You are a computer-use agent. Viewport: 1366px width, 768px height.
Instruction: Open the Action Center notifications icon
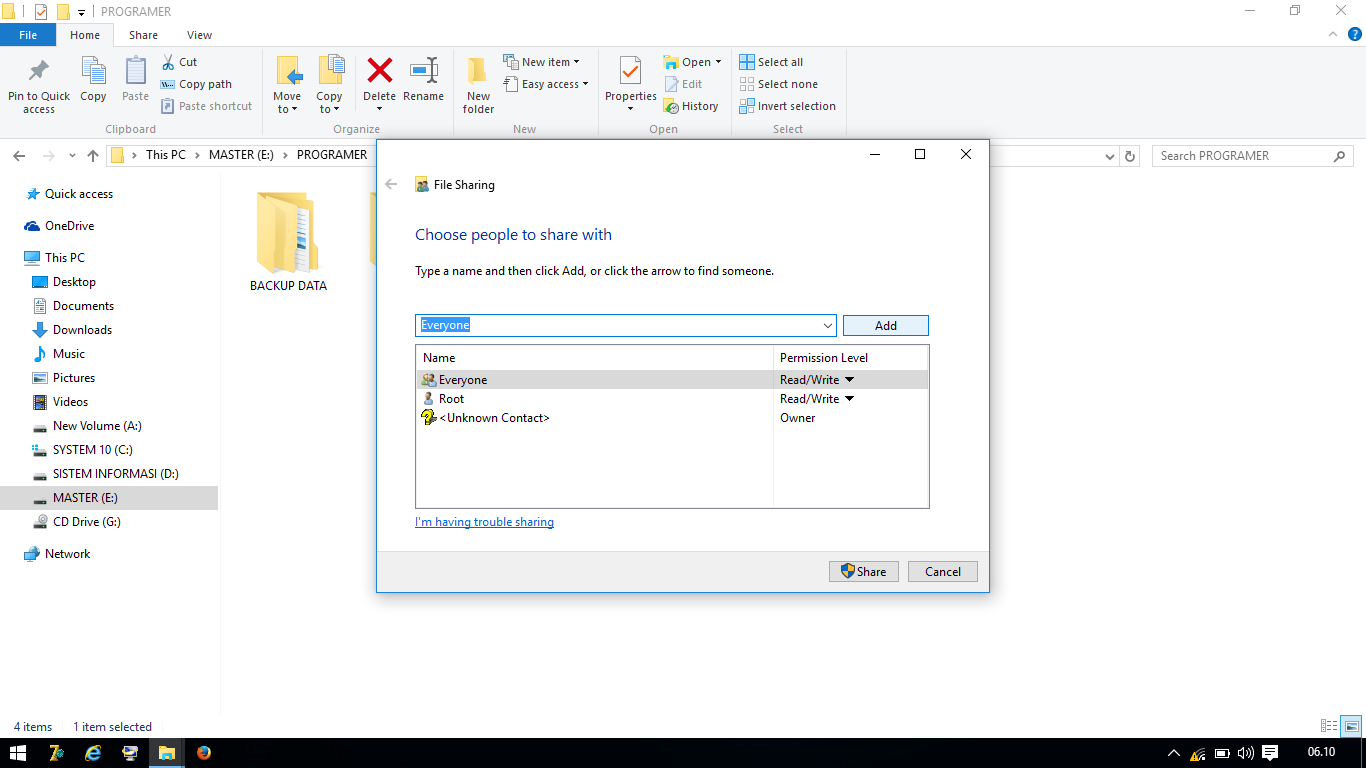(x=1270, y=753)
